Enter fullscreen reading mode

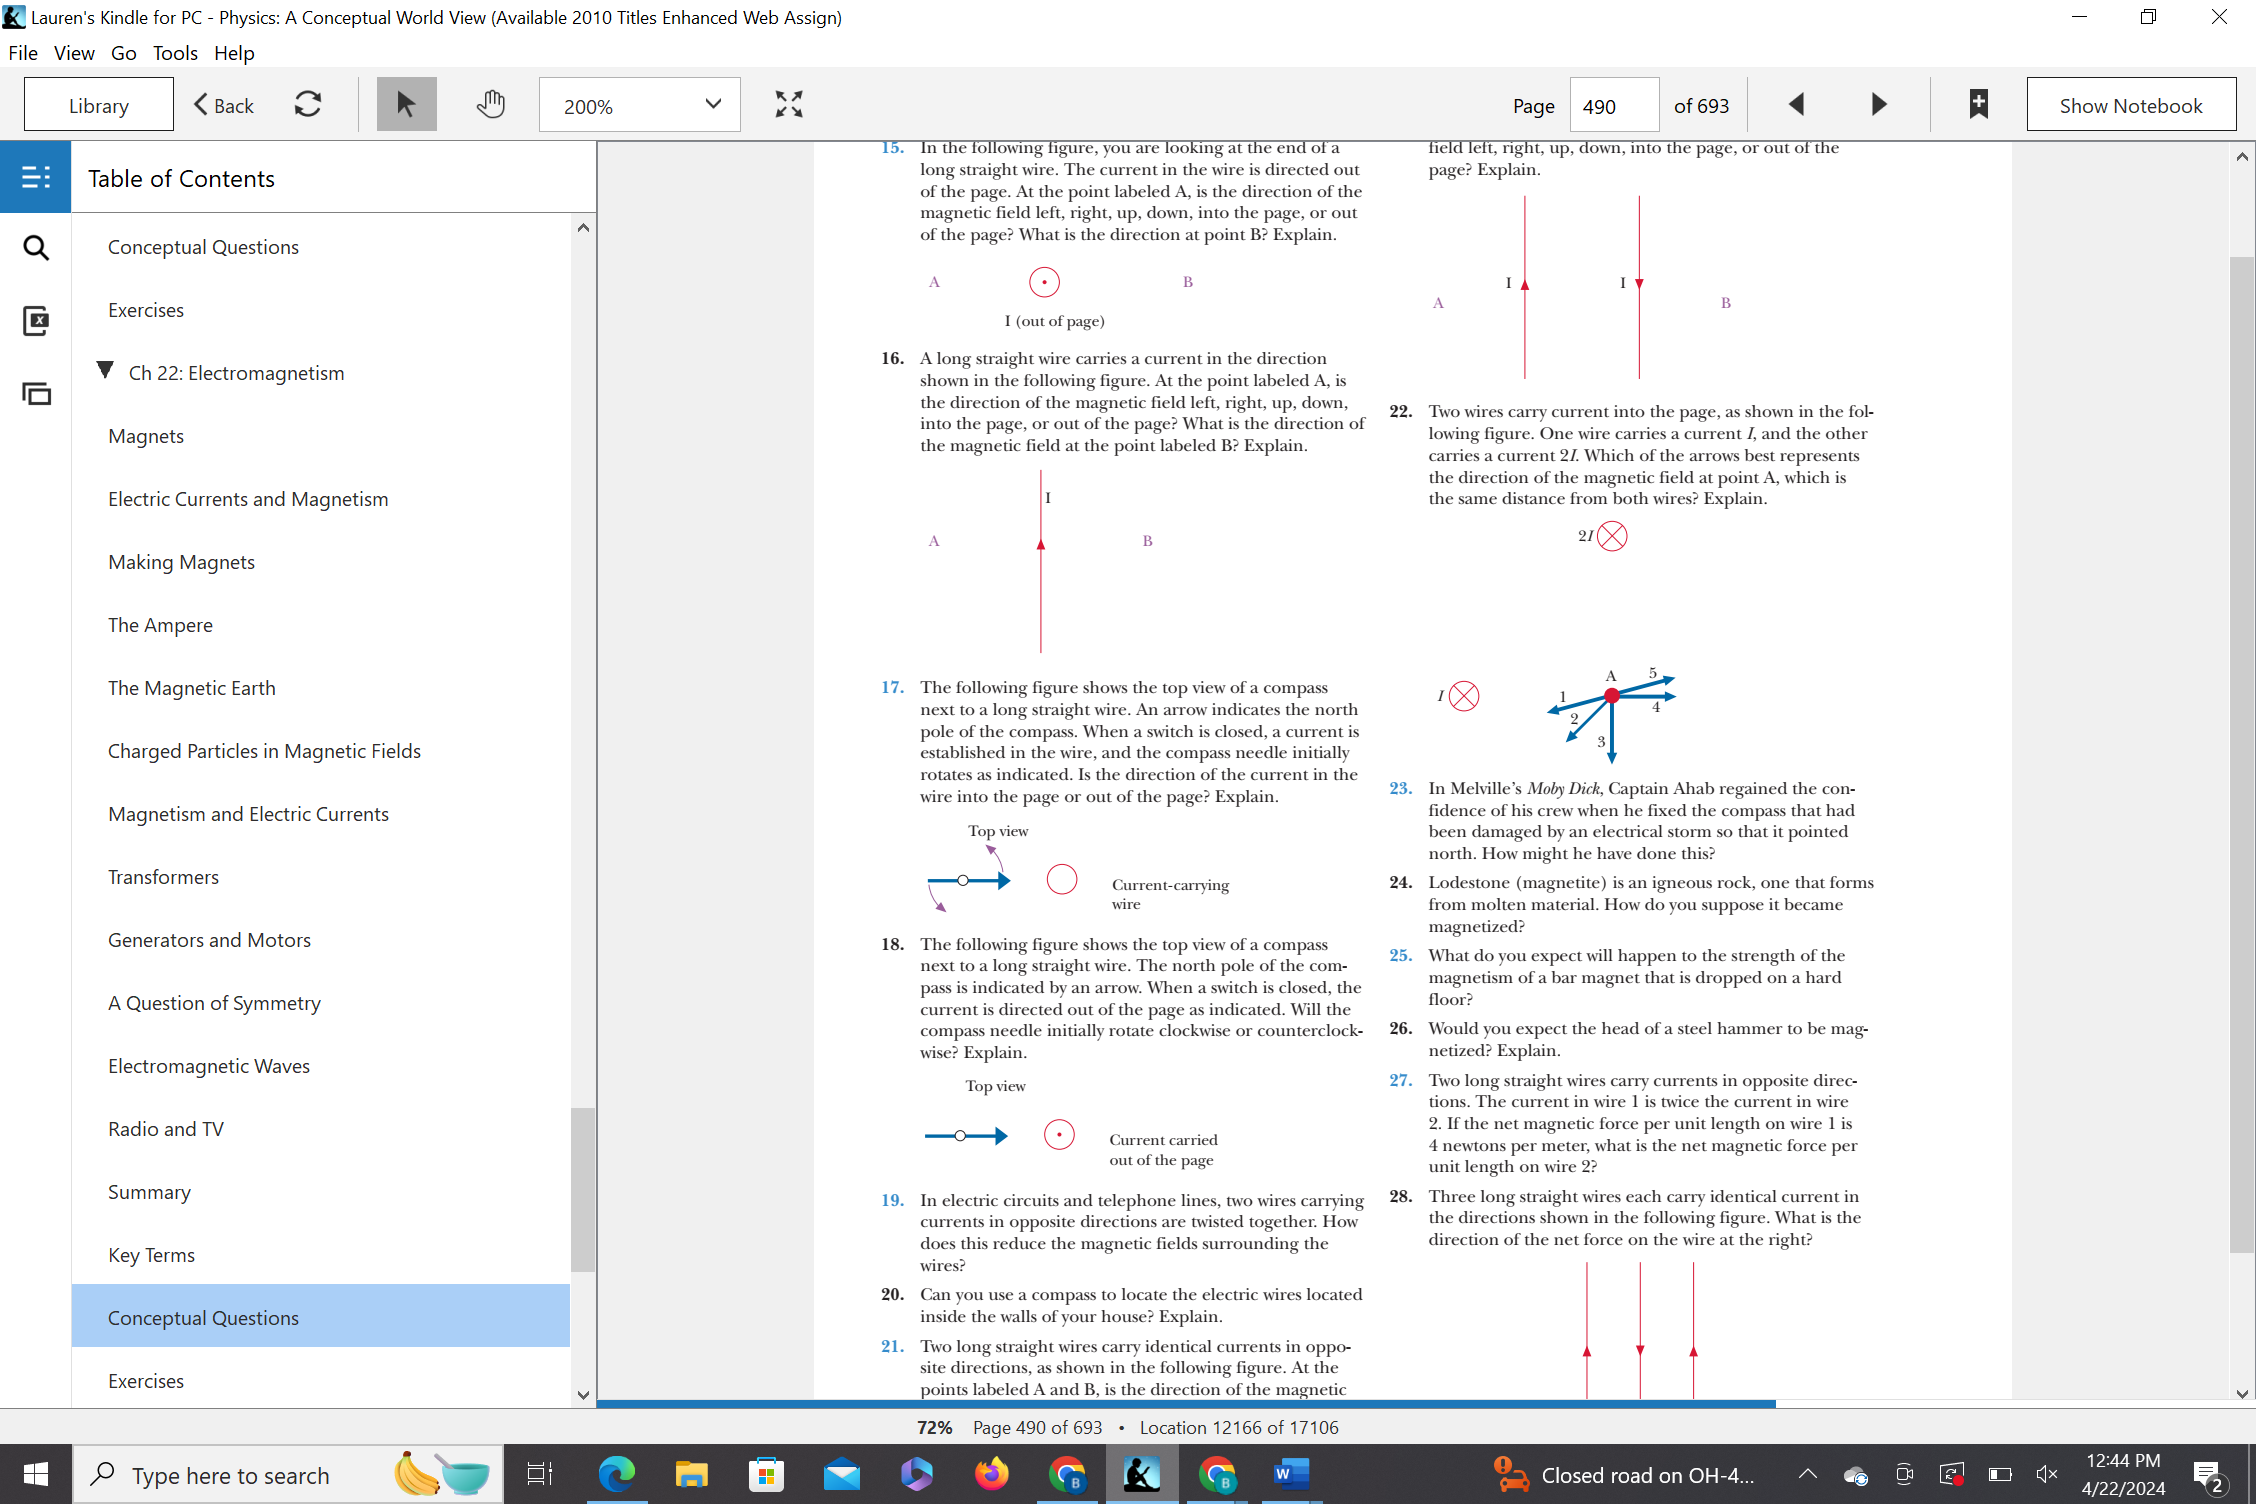pyautogui.click(x=788, y=104)
